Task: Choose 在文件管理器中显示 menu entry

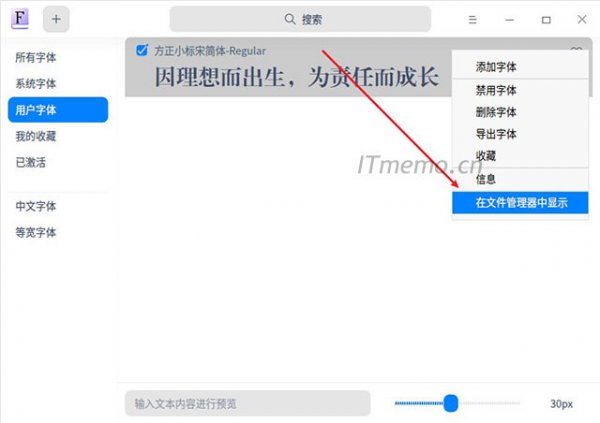Action: [x=520, y=203]
